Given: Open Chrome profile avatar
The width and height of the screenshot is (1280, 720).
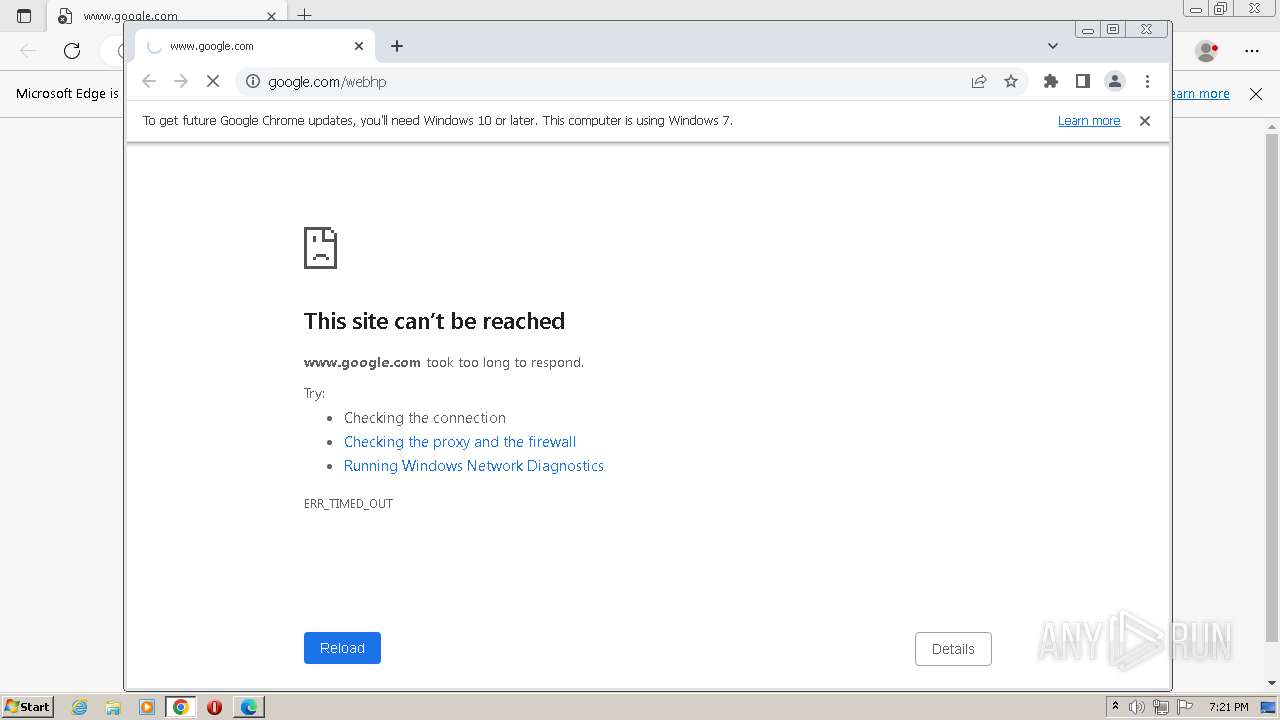Looking at the screenshot, I should (x=1114, y=82).
